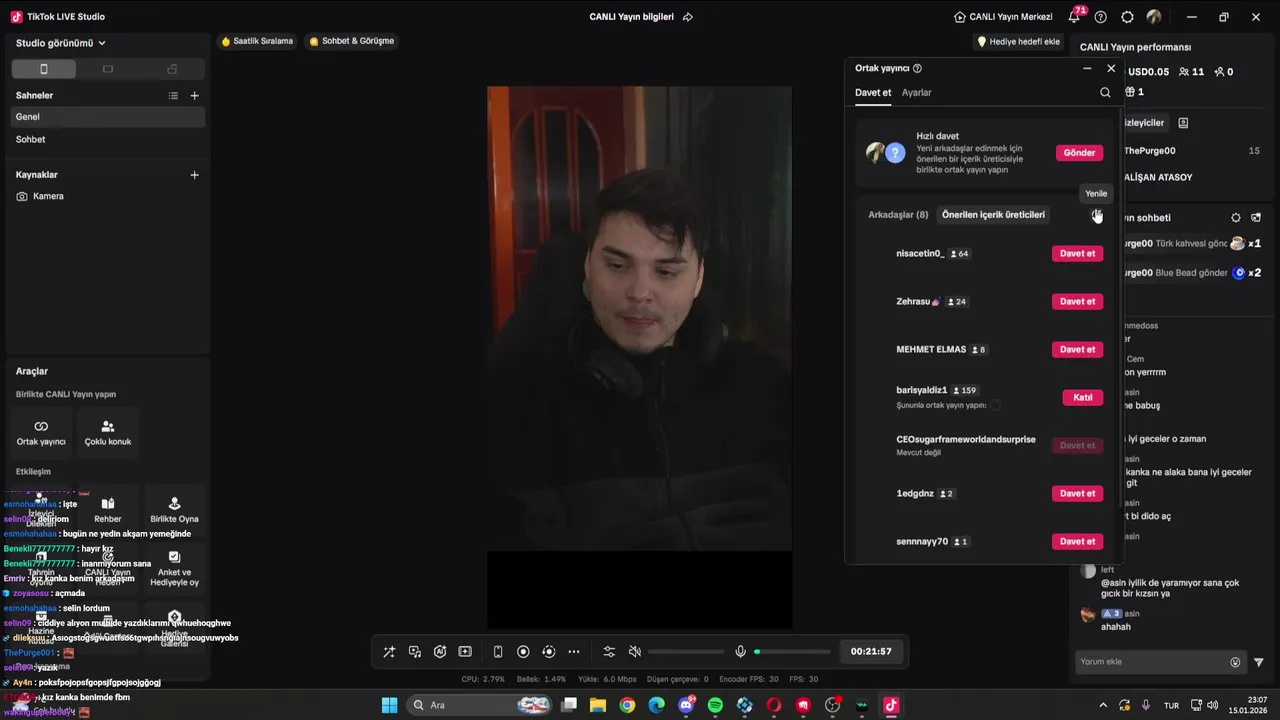Image resolution: width=1280 pixels, height=720 pixels.
Task: Open CANLI Yayın bilgileri share icon
Action: pyautogui.click(x=687, y=17)
